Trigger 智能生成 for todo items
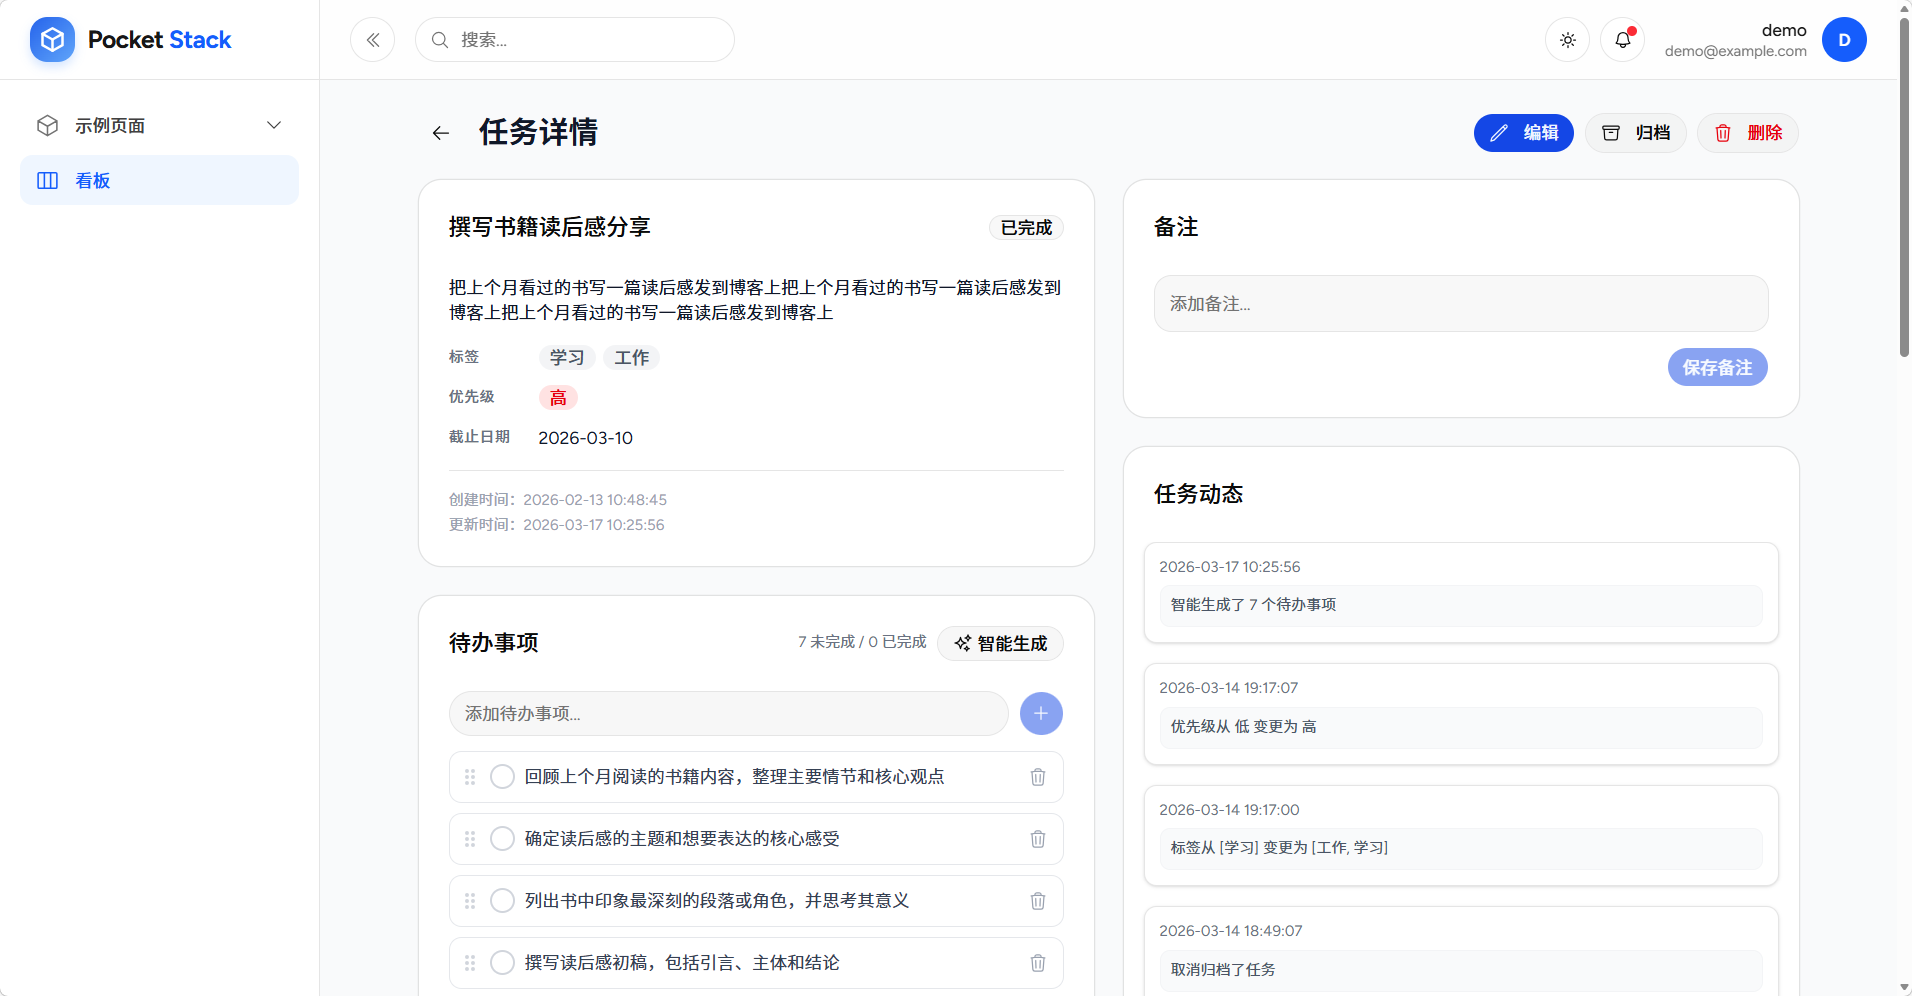Screen dimensions: 1912x996 (999, 643)
